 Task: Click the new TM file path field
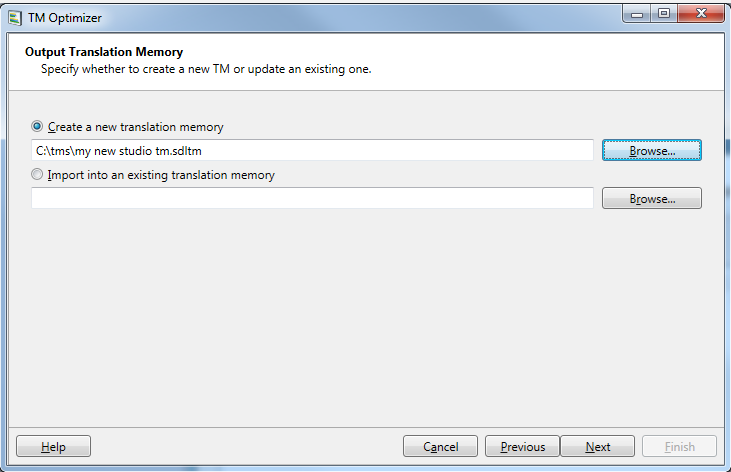tap(312, 150)
